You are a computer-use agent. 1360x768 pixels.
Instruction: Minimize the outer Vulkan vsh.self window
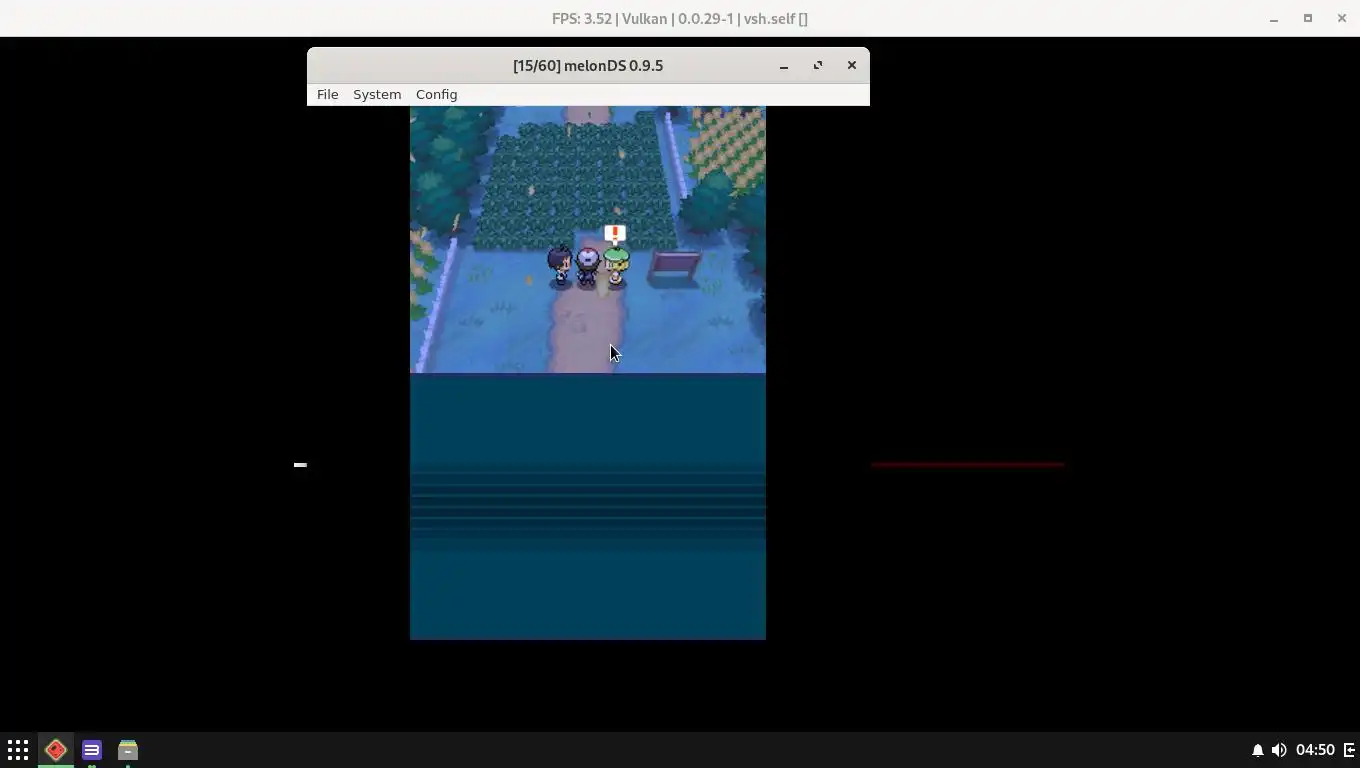1274,18
